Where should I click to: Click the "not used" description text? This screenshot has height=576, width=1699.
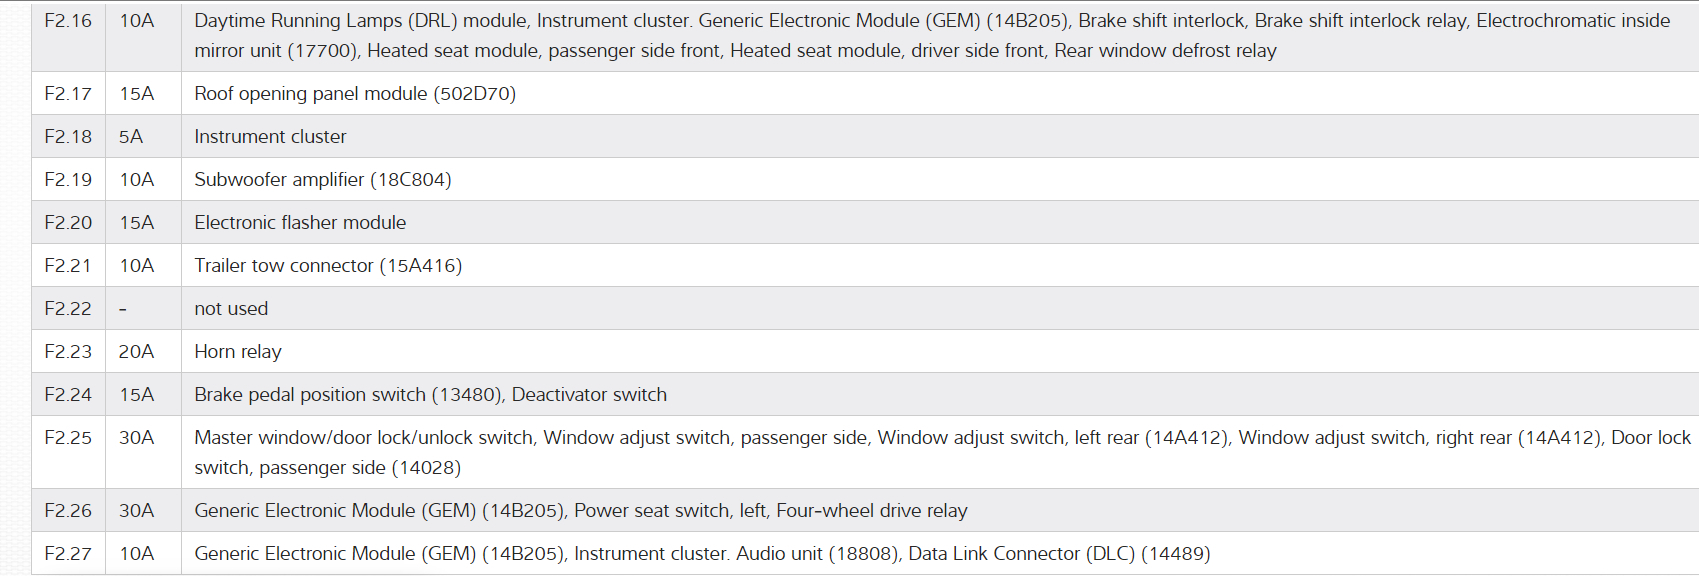pyautogui.click(x=231, y=309)
